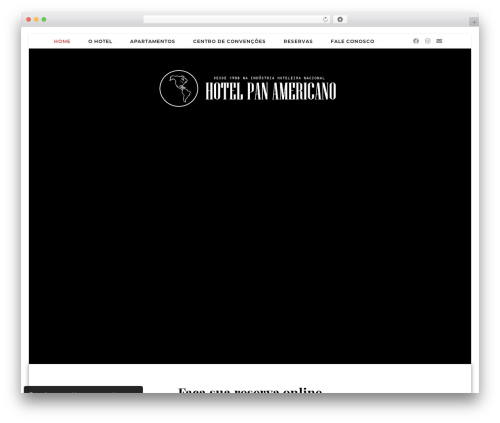Minimize the window with the yellow button
Screen dimensions: 500x423
[36, 19]
